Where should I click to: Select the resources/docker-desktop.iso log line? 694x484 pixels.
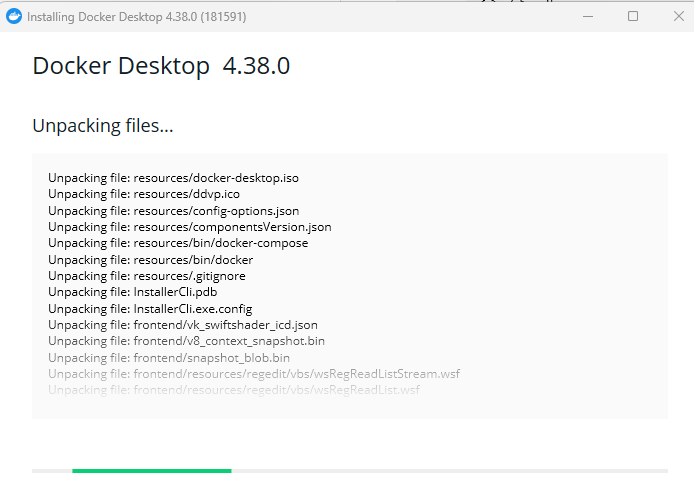pos(174,178)
